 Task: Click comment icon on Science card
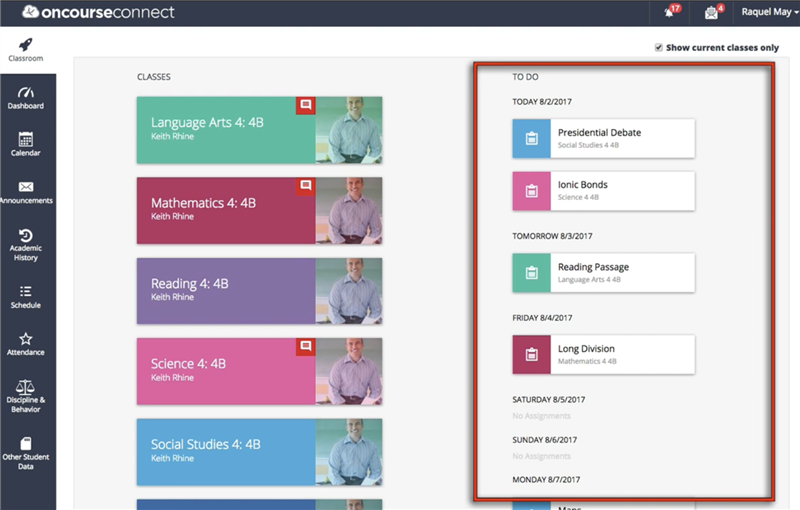306,346
